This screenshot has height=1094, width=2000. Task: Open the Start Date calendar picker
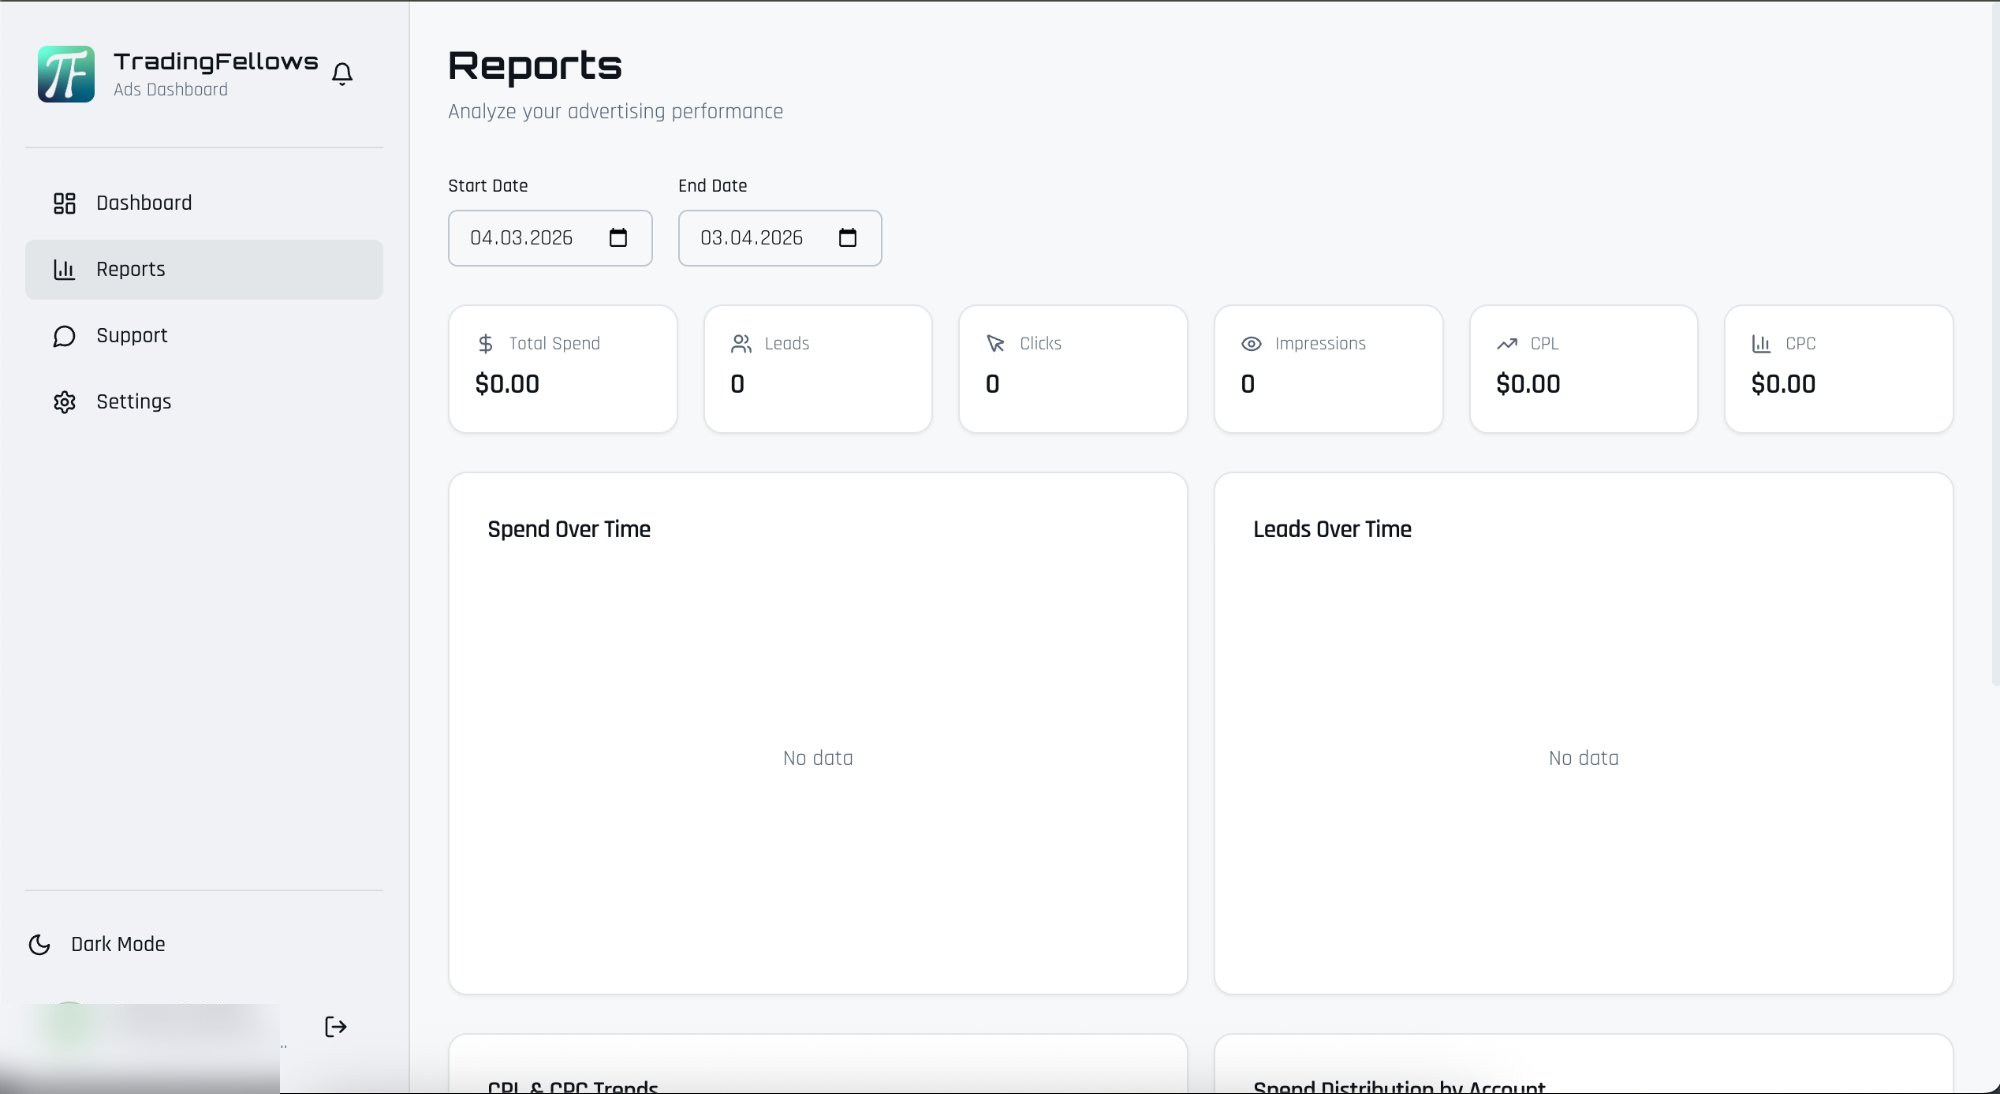pyautogui.click(x=620, y=238)
